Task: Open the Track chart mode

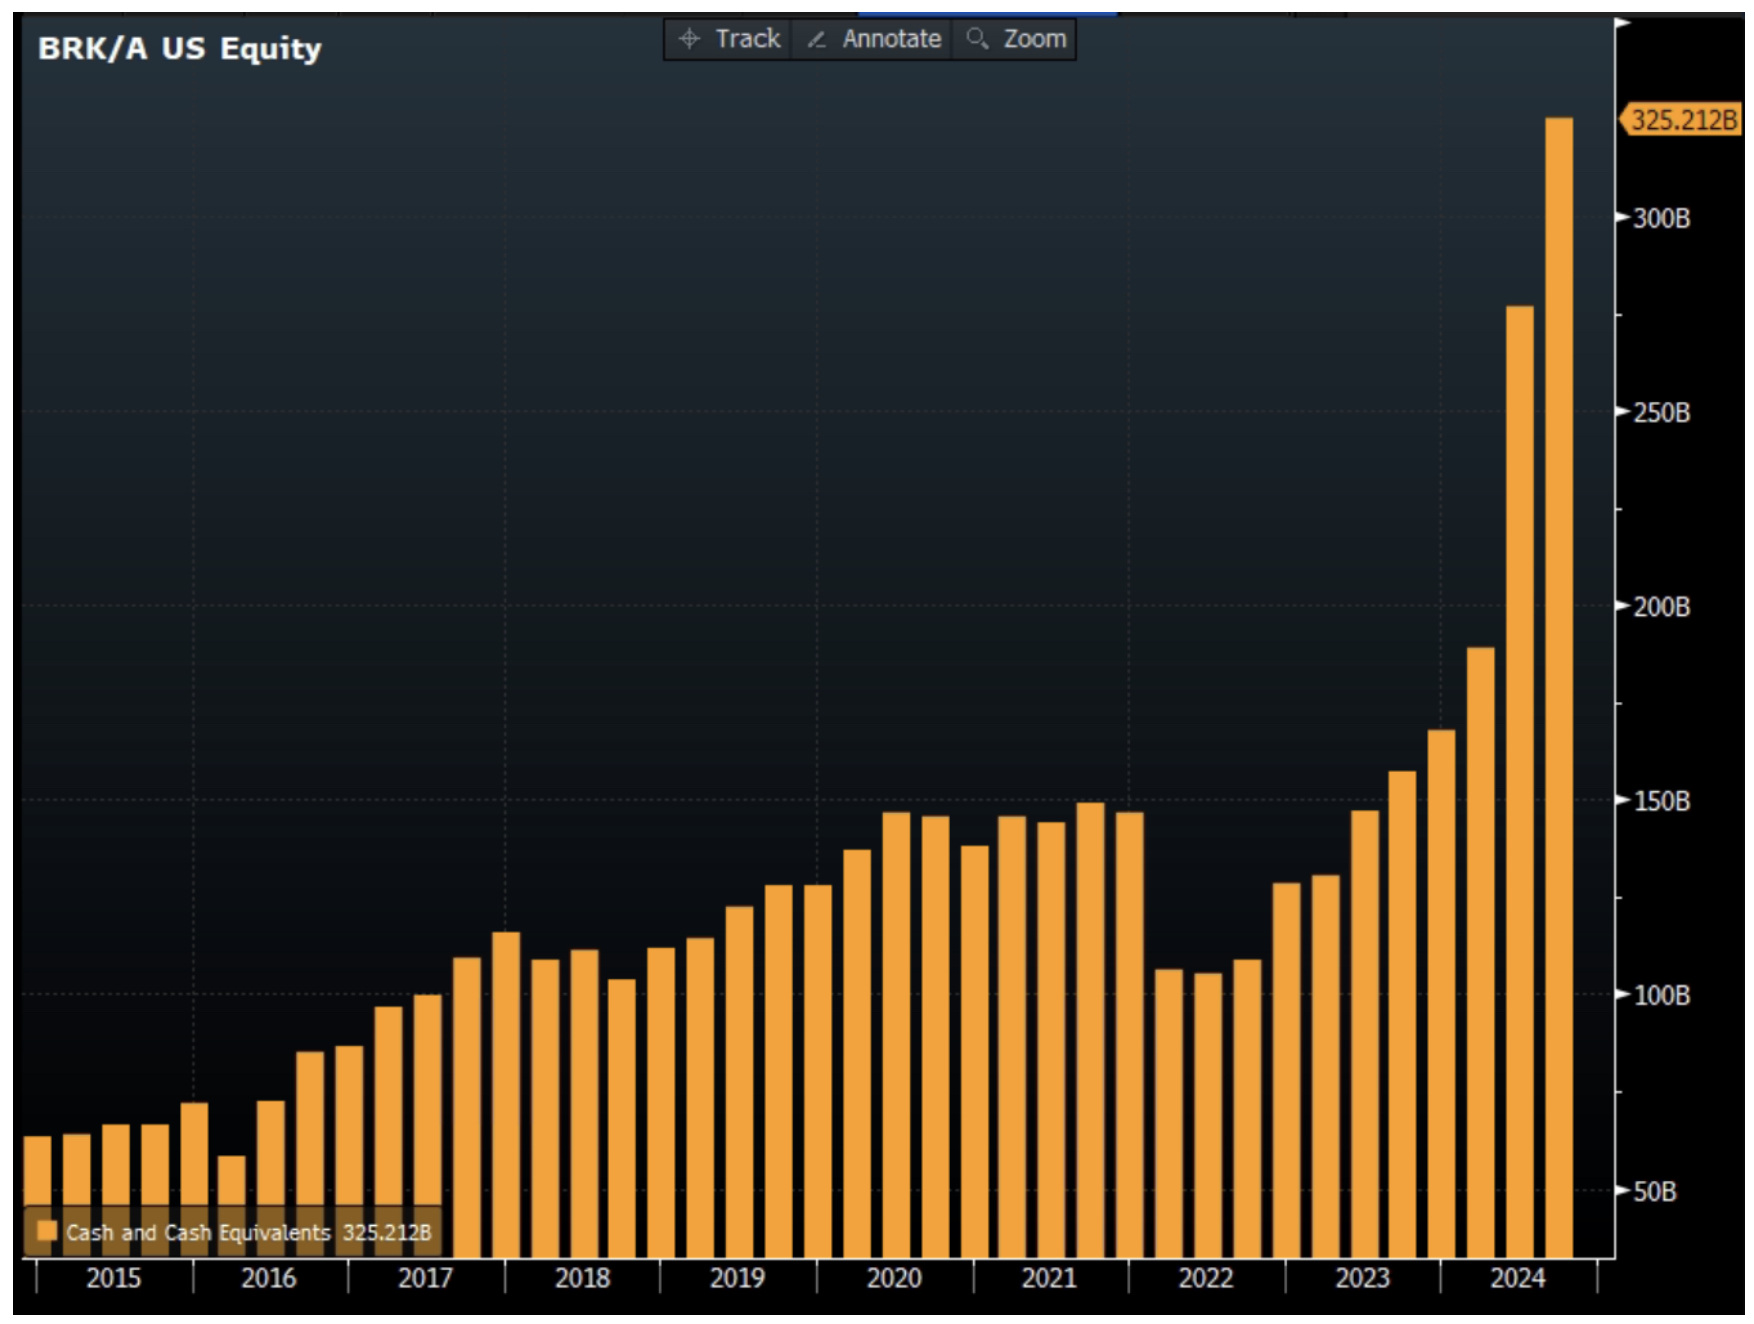Action: (x=730, y=38)
